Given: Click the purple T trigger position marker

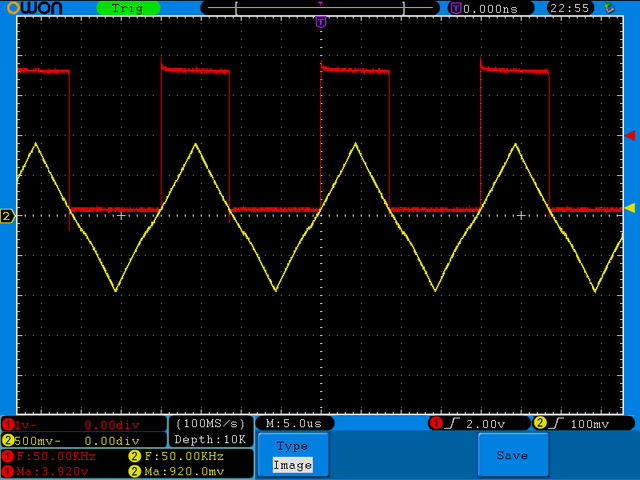Looking at the screenshot, I should tap(321, 22).
